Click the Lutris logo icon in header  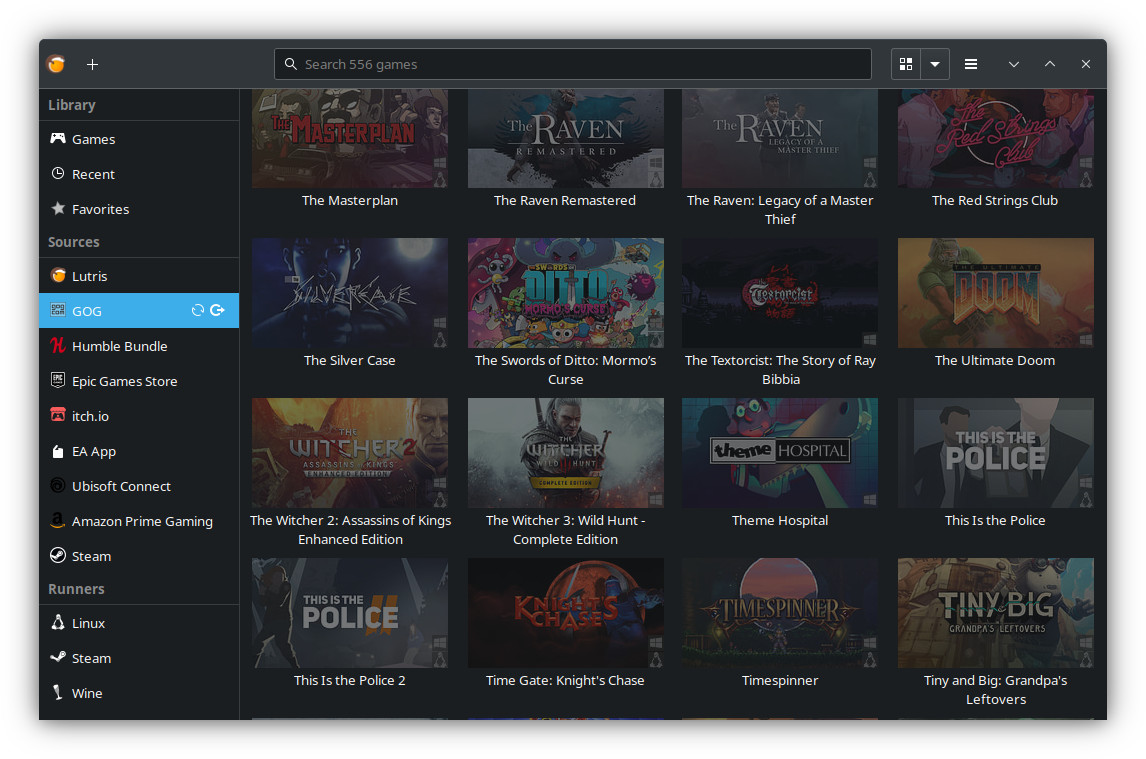57,64
